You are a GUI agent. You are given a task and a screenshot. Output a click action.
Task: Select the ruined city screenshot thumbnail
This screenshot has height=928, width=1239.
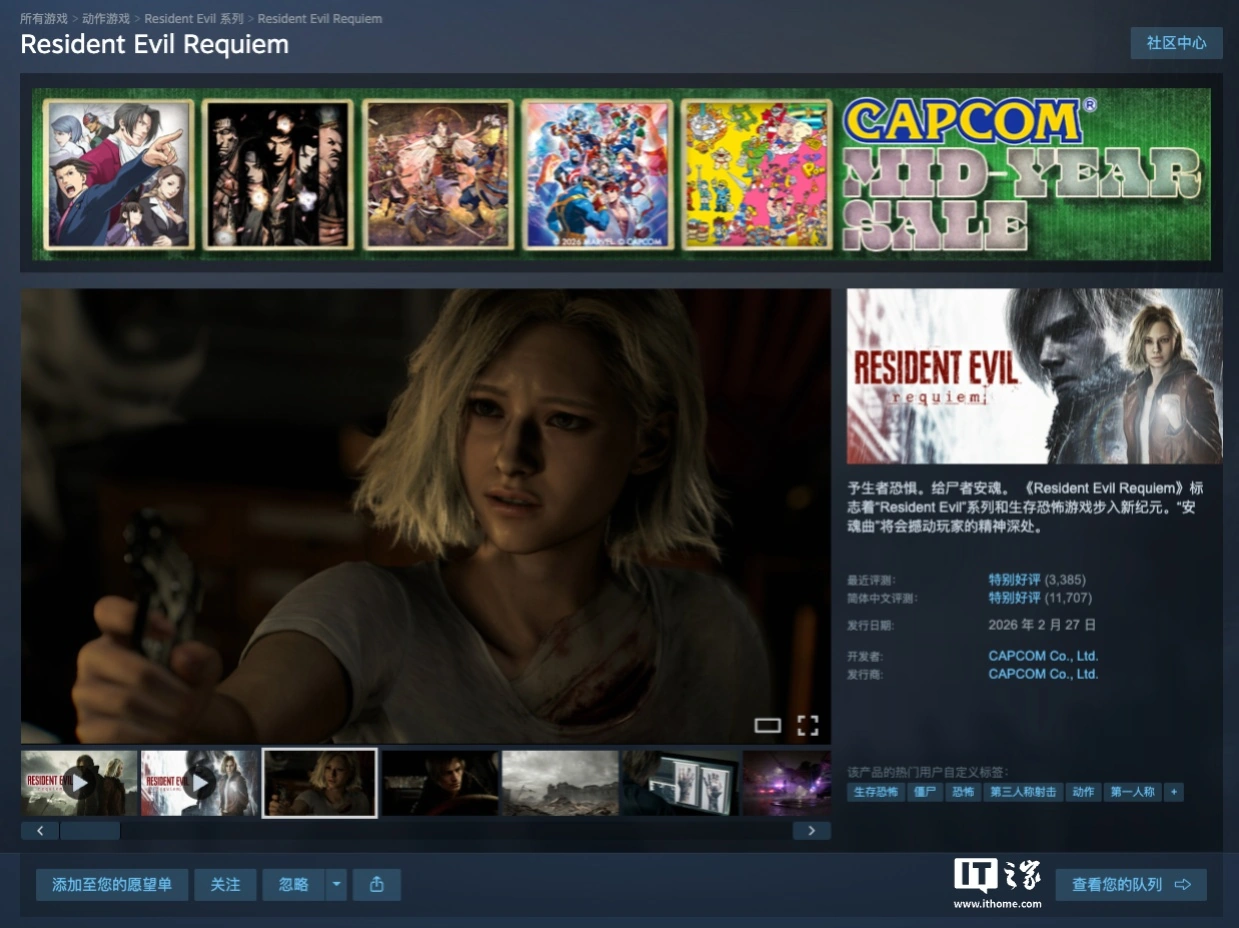pos(560,783)
